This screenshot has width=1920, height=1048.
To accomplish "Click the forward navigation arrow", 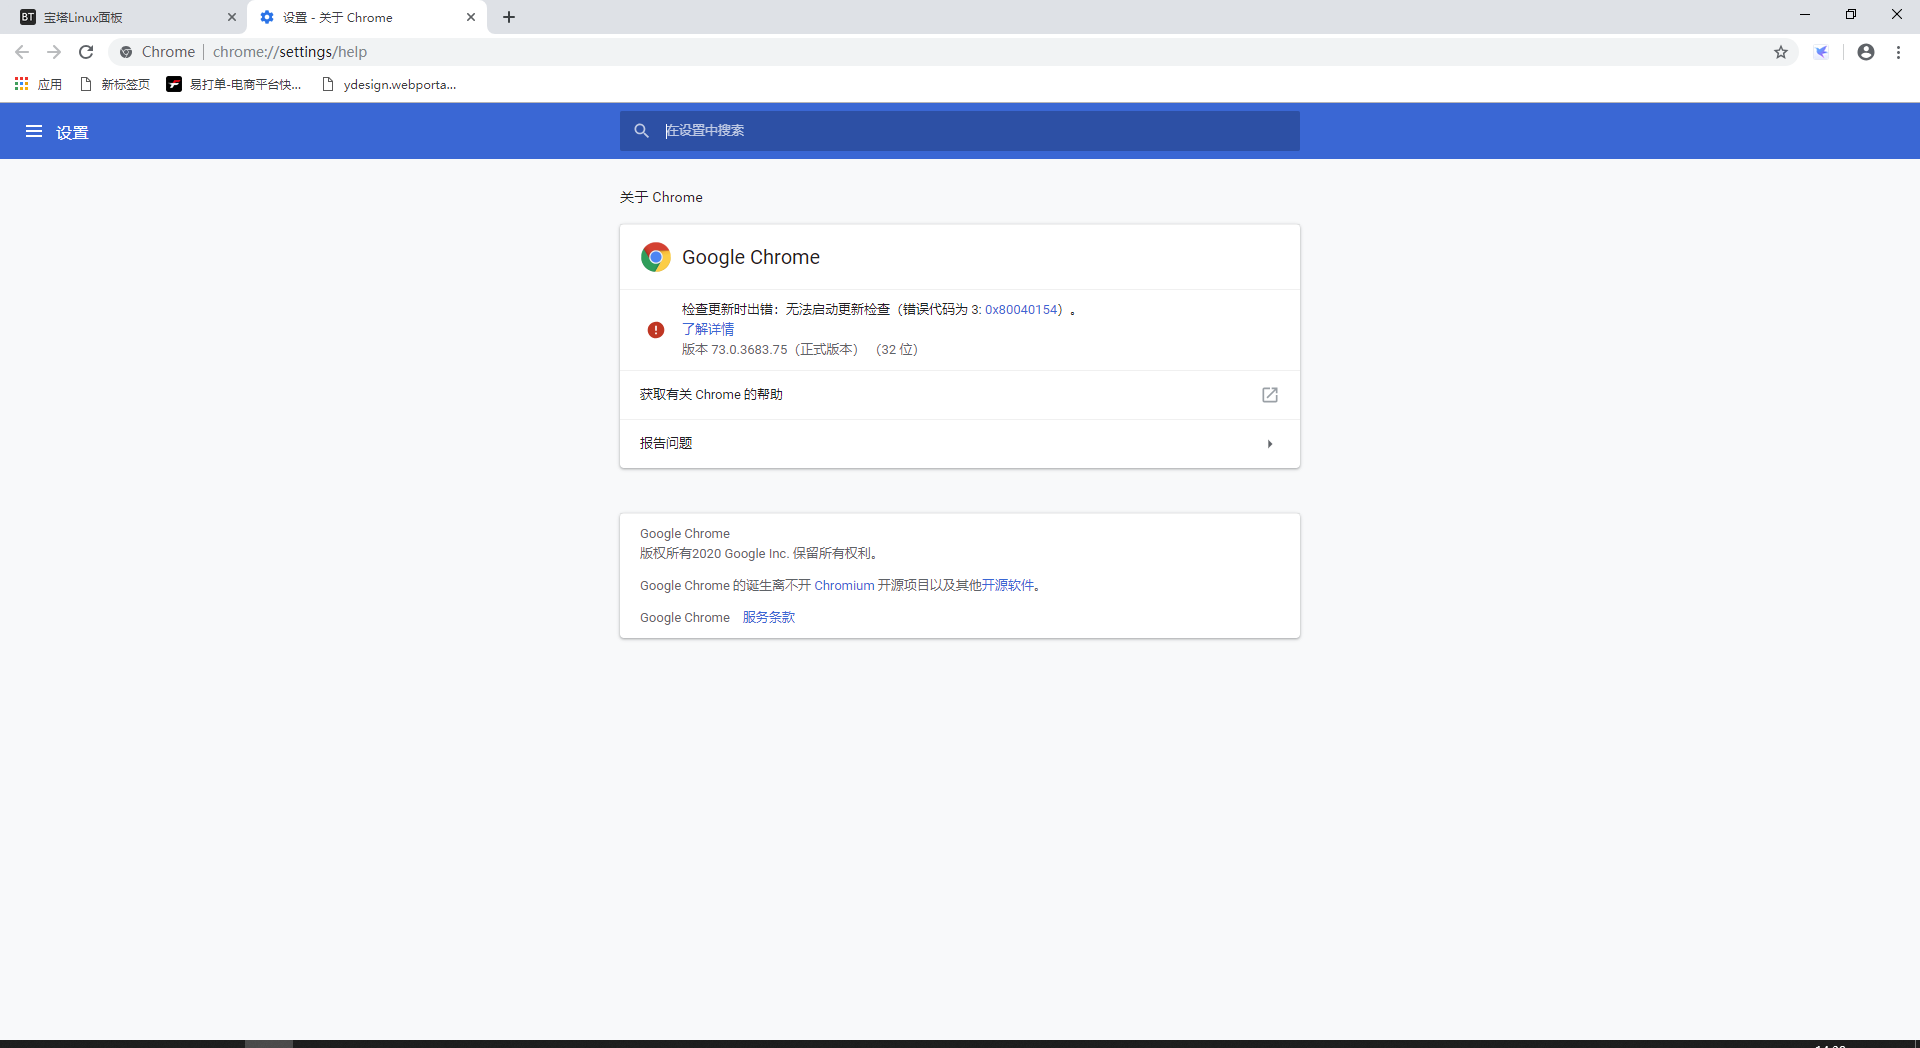I will coord(54,52).
